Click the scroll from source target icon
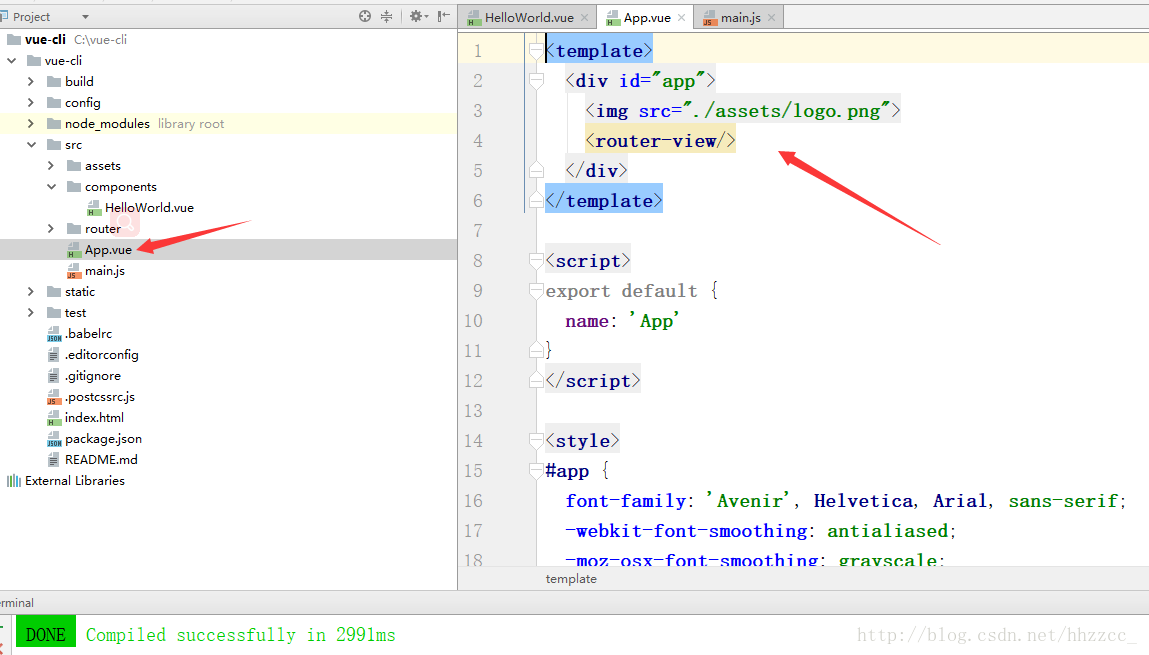 [365, 16]
